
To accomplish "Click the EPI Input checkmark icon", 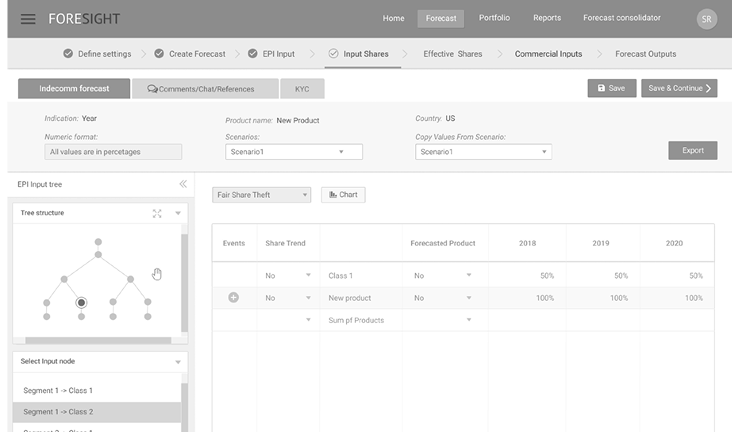I will 253,53.
